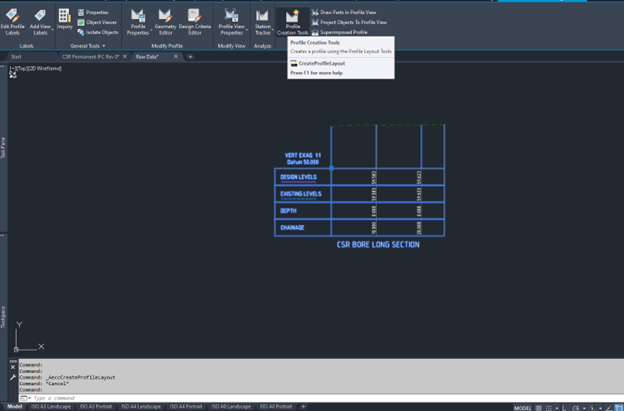Open the Inquiry tool
This screenshot has width=624, height=411.
pos(65,20)
